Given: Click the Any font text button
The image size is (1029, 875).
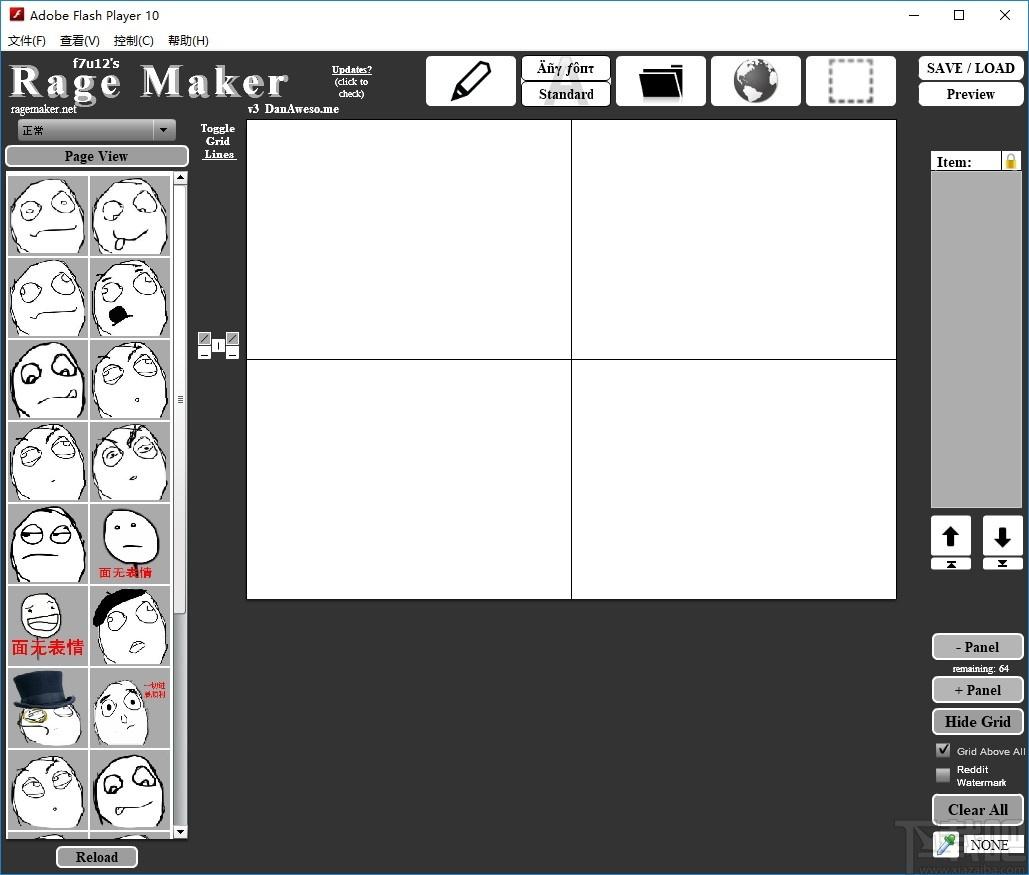Looking at the screenshot, I should [566, 68].
